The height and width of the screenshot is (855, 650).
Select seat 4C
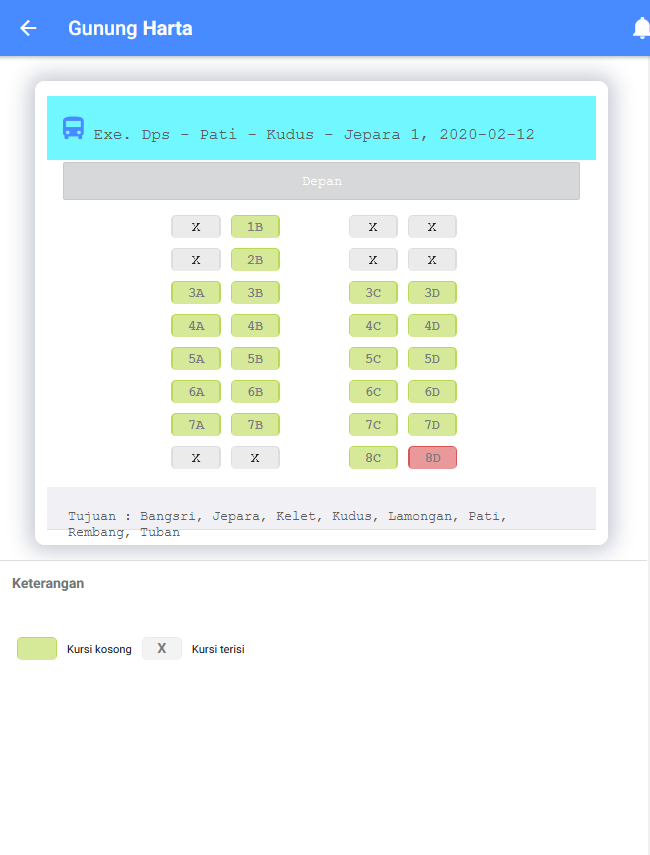(373, 326)
